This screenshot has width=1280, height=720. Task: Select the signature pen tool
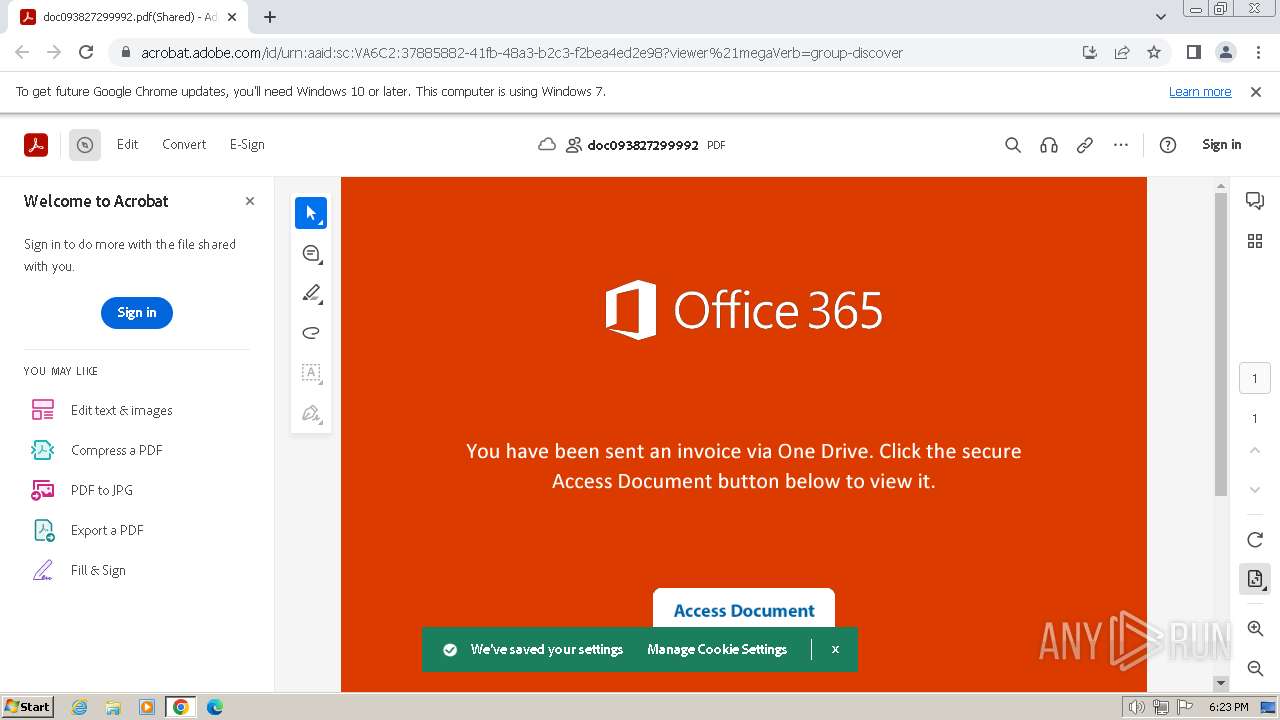click(311, 413)
